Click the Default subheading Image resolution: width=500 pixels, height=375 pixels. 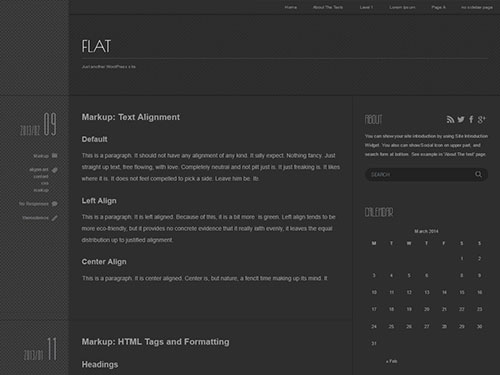click(95, 139)
